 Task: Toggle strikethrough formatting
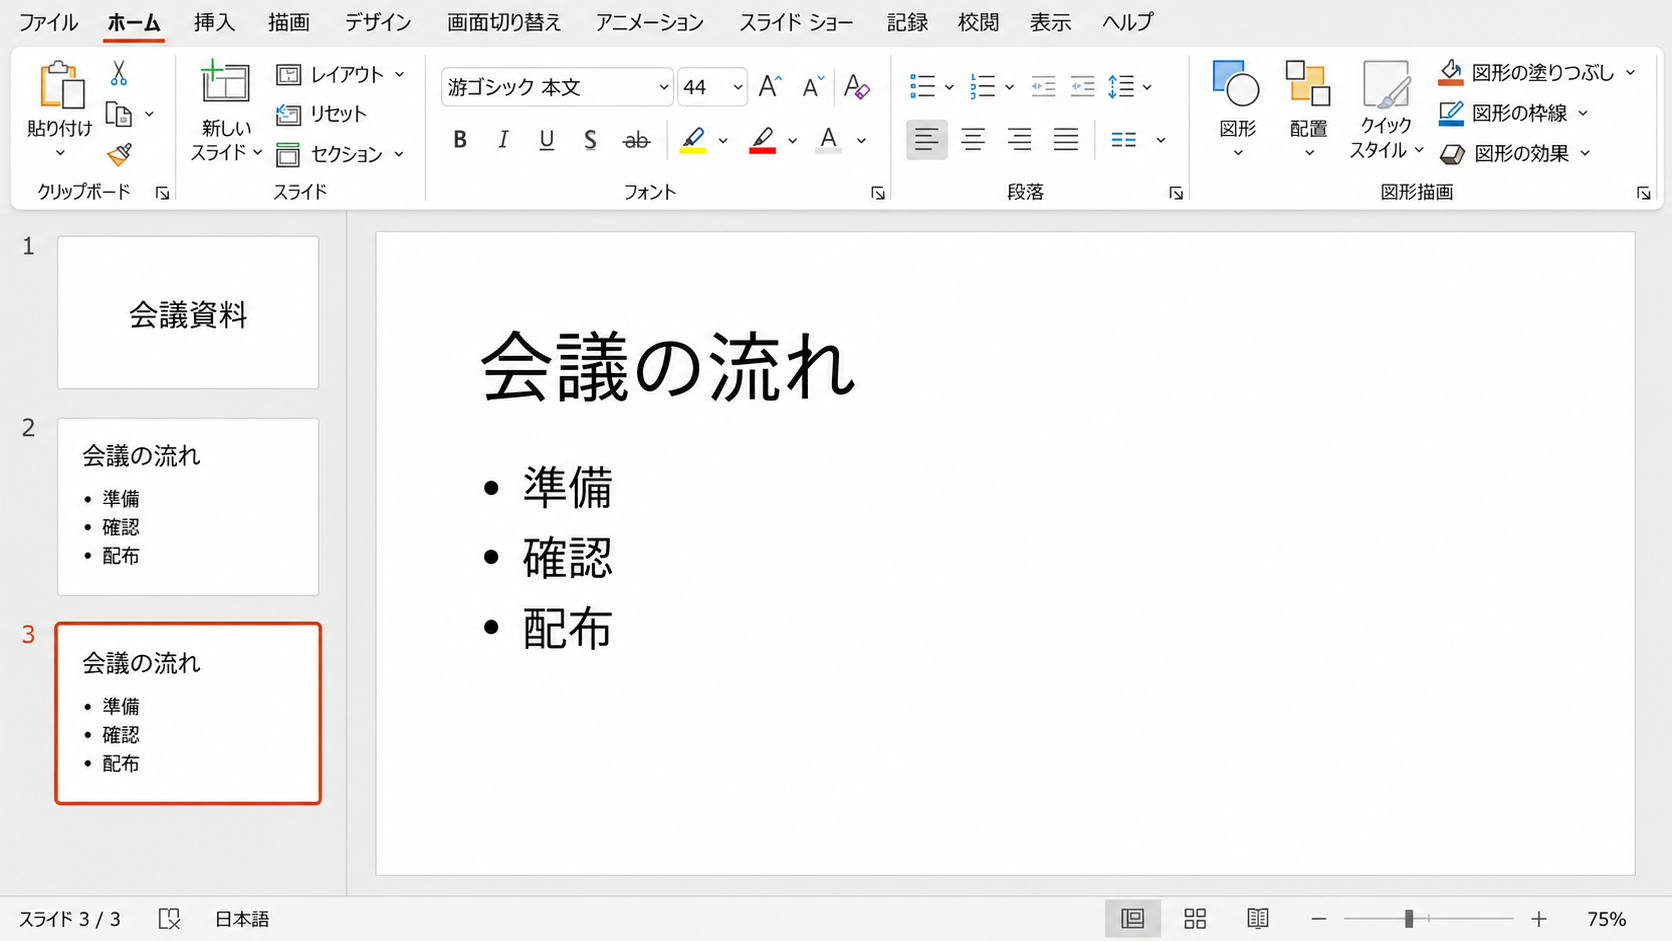(x=636, y=140)
